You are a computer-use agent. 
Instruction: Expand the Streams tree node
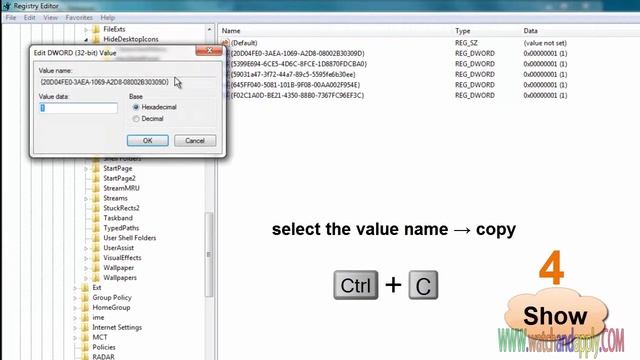pyautogui.click(x=86, y=198)
